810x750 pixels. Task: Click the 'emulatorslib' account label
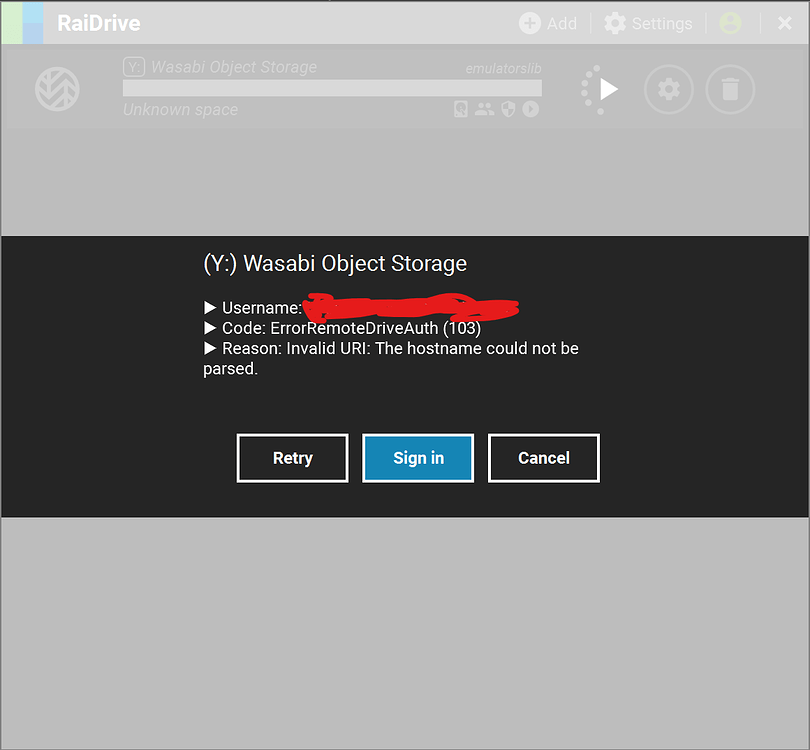click(x=503, y=69)
